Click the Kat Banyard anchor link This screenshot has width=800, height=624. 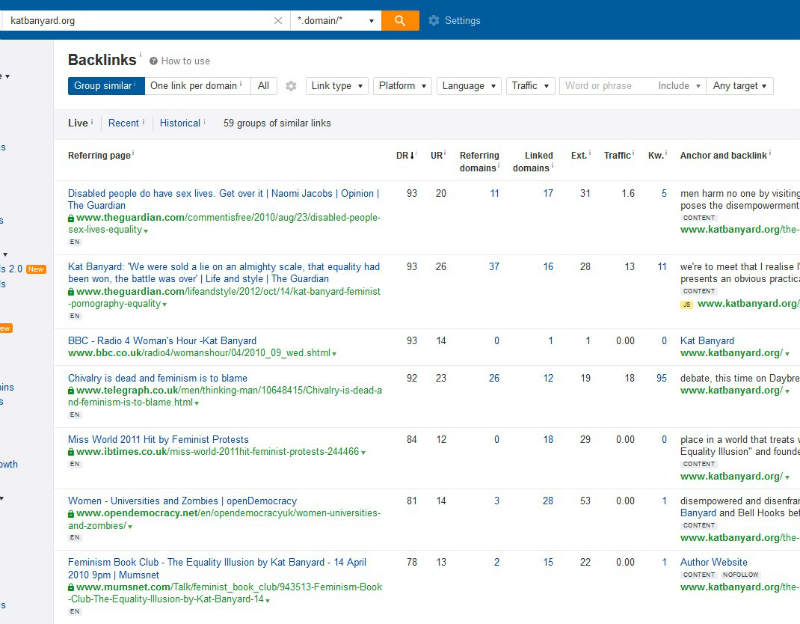click(707, 340)
